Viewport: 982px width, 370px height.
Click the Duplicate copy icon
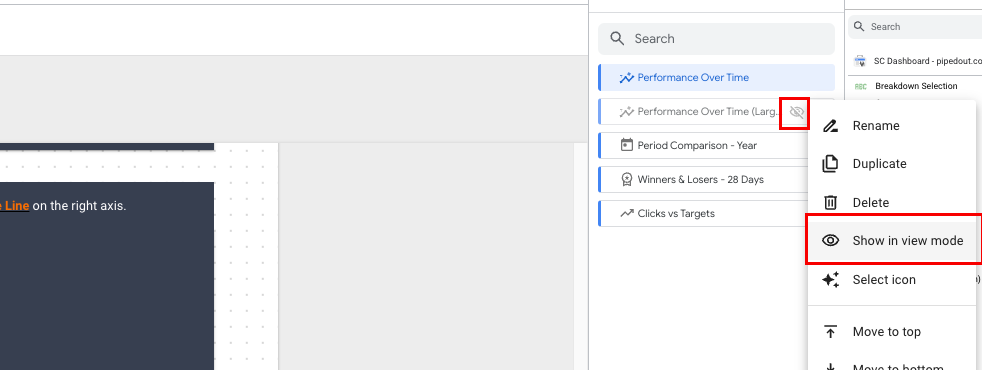click(830, 163)
